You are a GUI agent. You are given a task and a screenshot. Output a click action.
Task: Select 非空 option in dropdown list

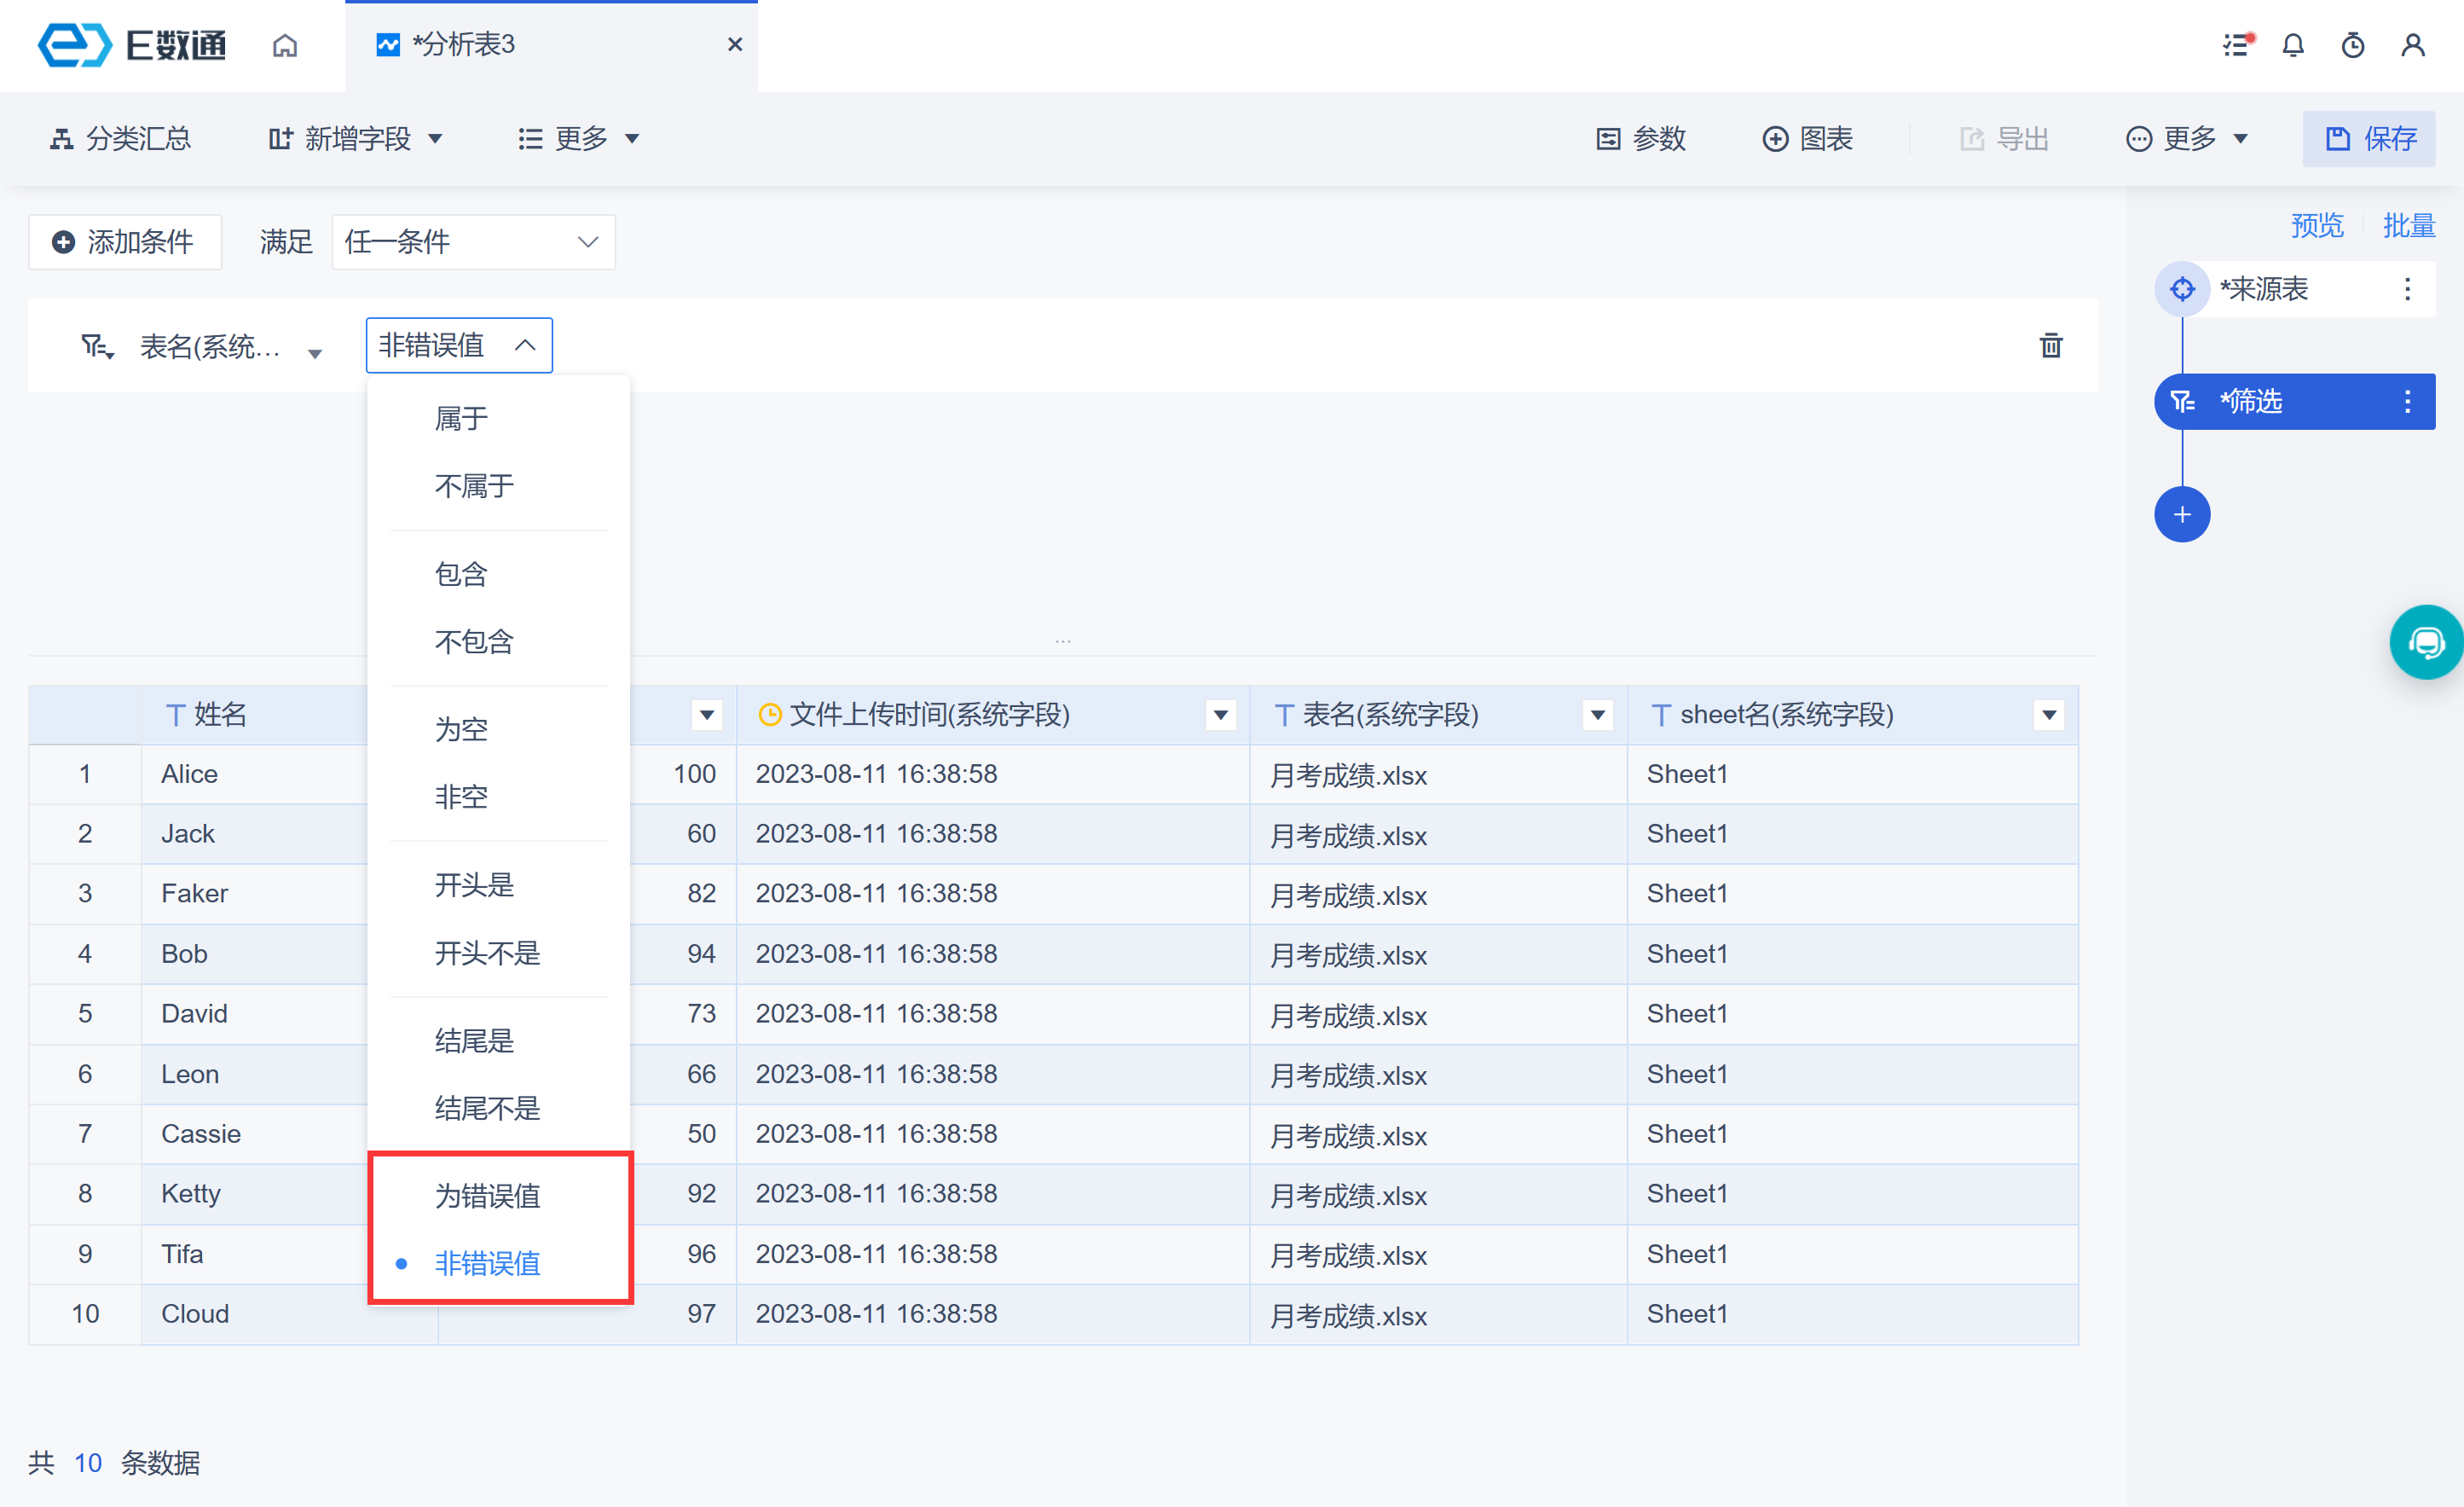(x=461, y=797)
